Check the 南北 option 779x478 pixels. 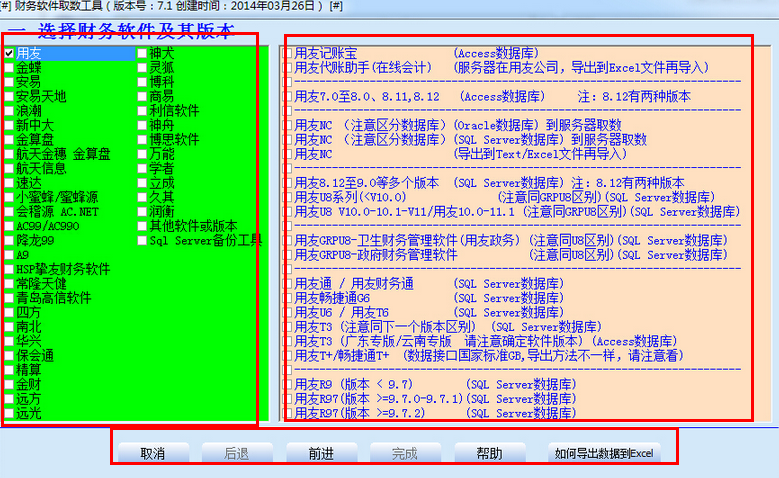(x=9, y=327)
